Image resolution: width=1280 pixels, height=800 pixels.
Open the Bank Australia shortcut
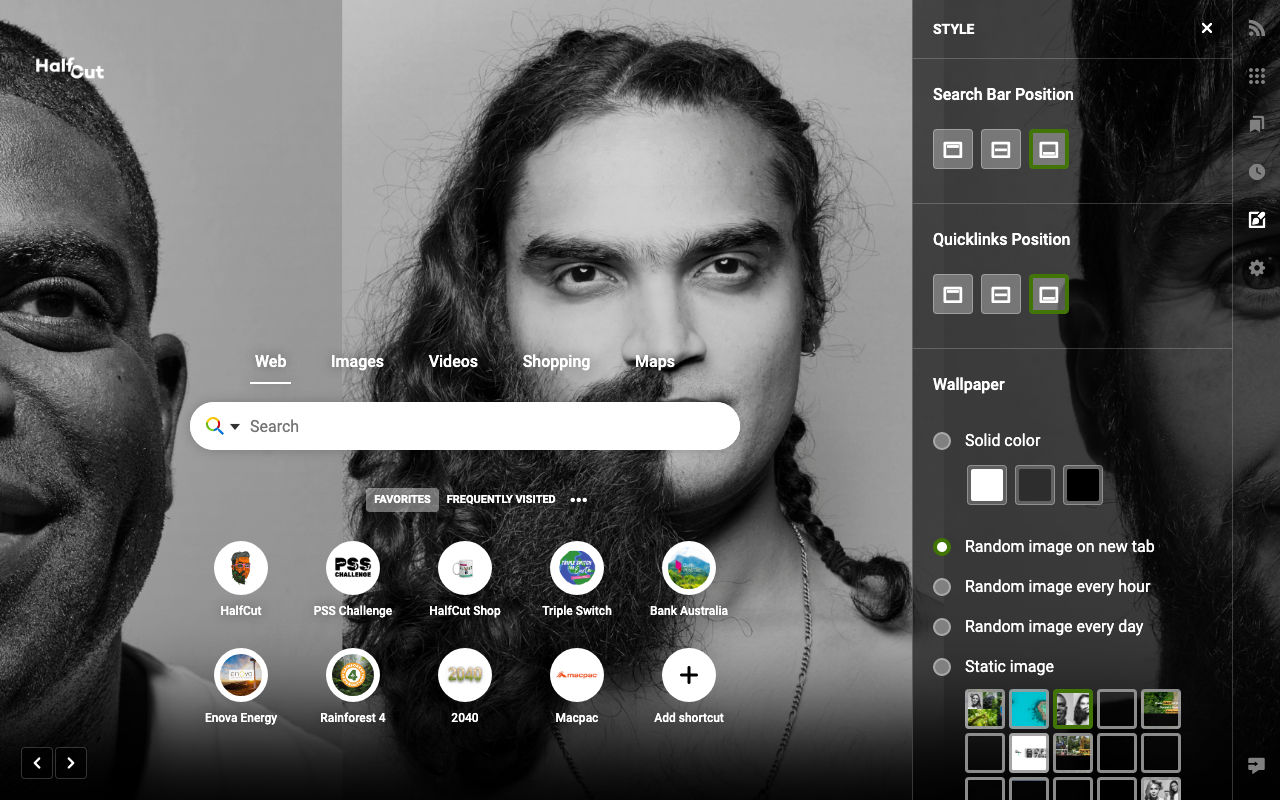689,568
